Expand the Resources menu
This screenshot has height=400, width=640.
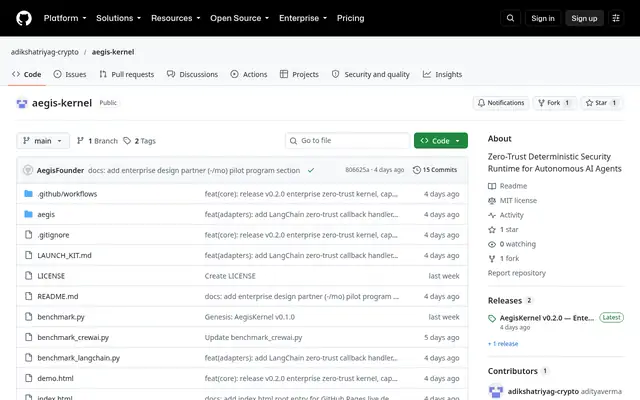click(x=176, y=18)
